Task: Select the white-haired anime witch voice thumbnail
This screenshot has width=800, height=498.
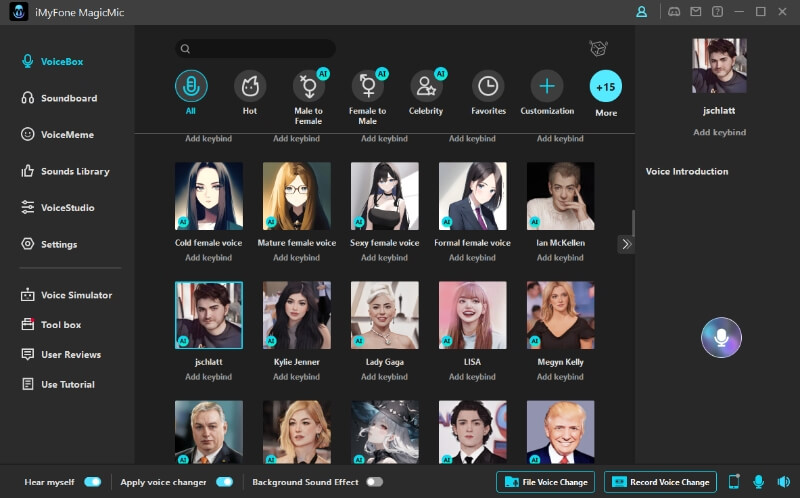Action: point(385,432)
